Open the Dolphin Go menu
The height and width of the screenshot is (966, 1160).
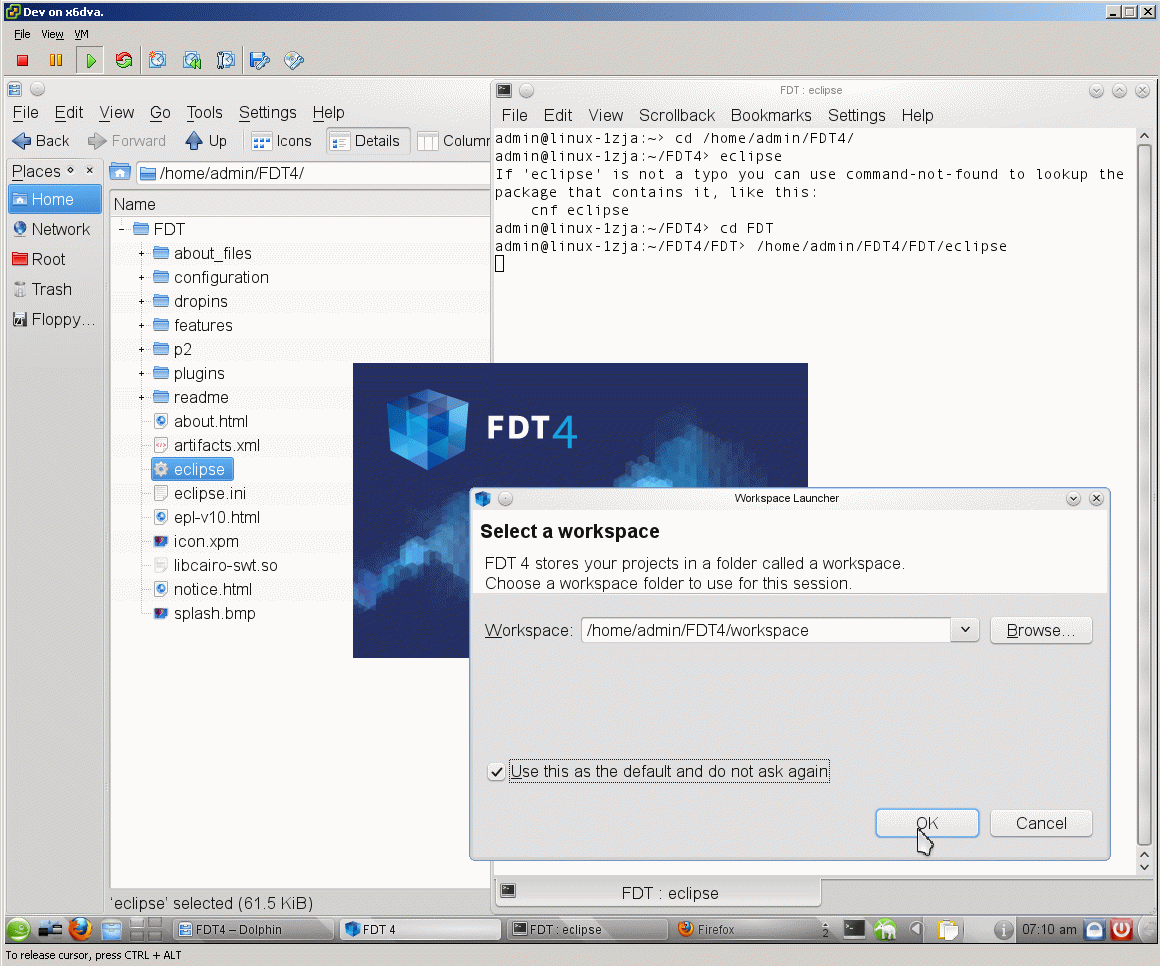[x=160, y=112]
